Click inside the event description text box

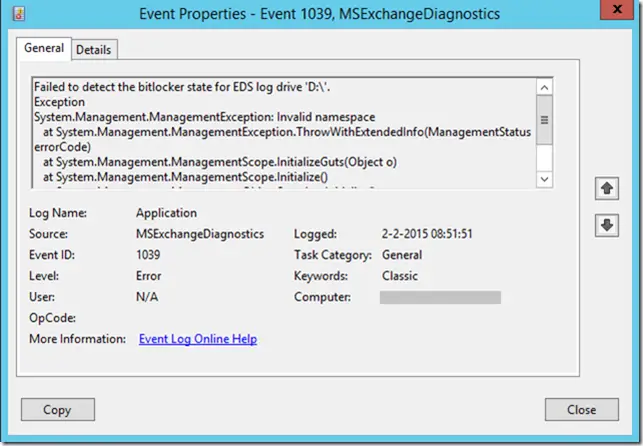coord(284,133)
